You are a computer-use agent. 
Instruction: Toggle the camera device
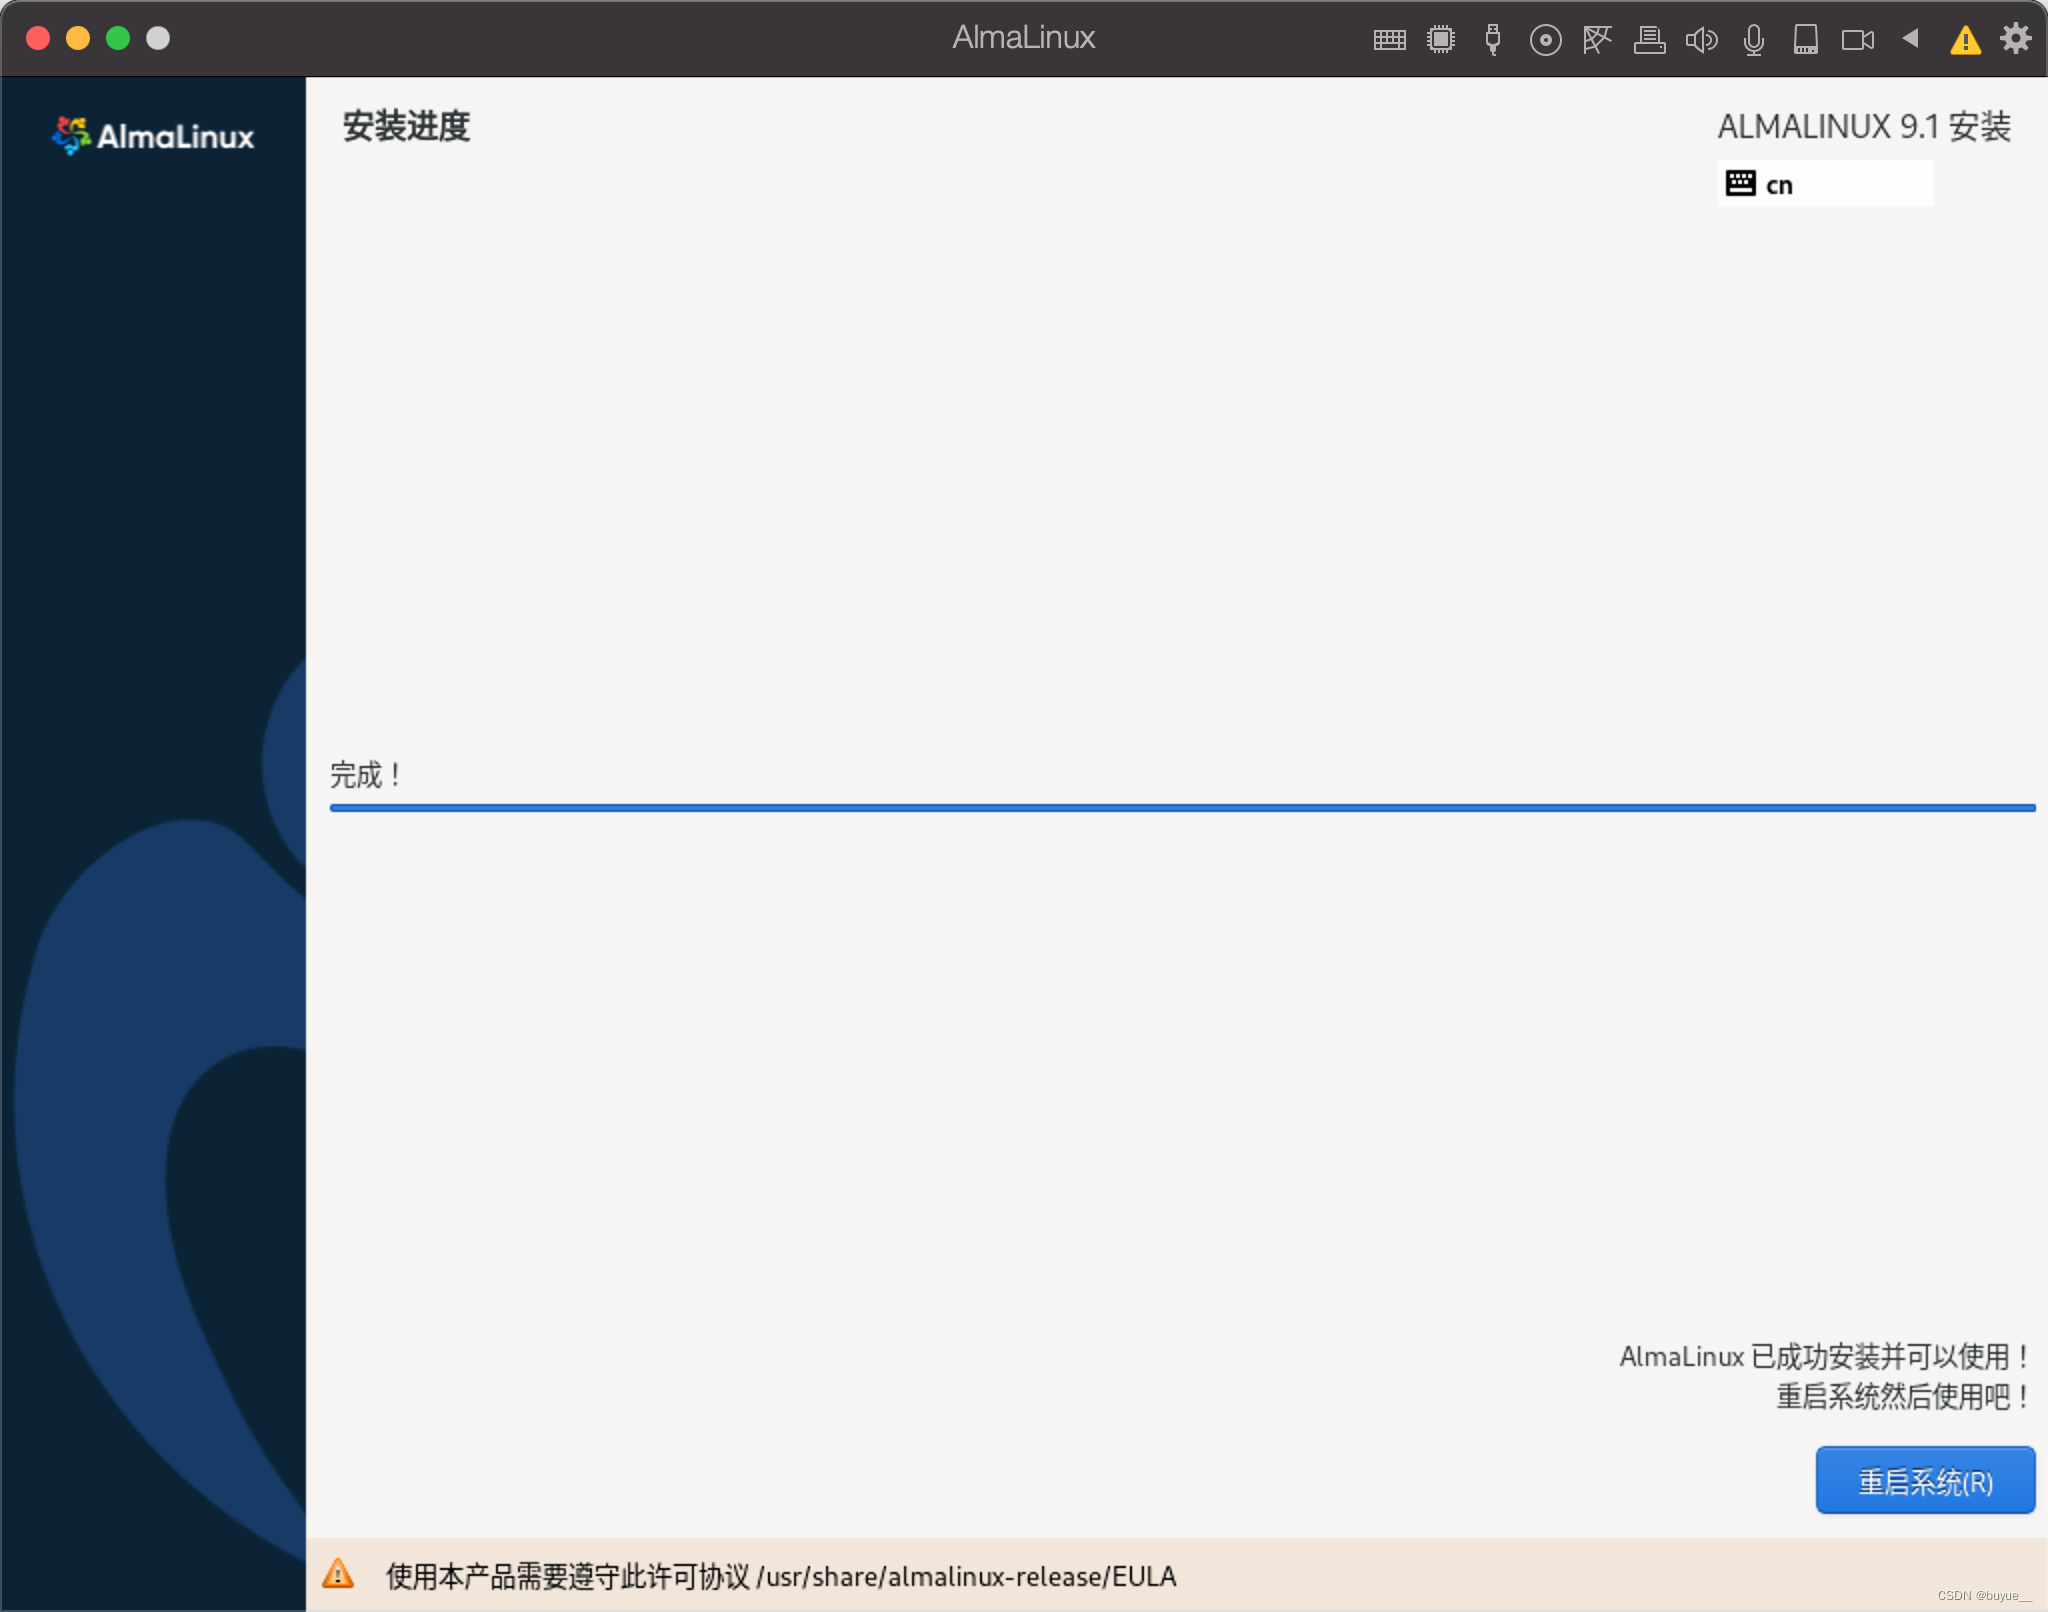coord(1859,38)
